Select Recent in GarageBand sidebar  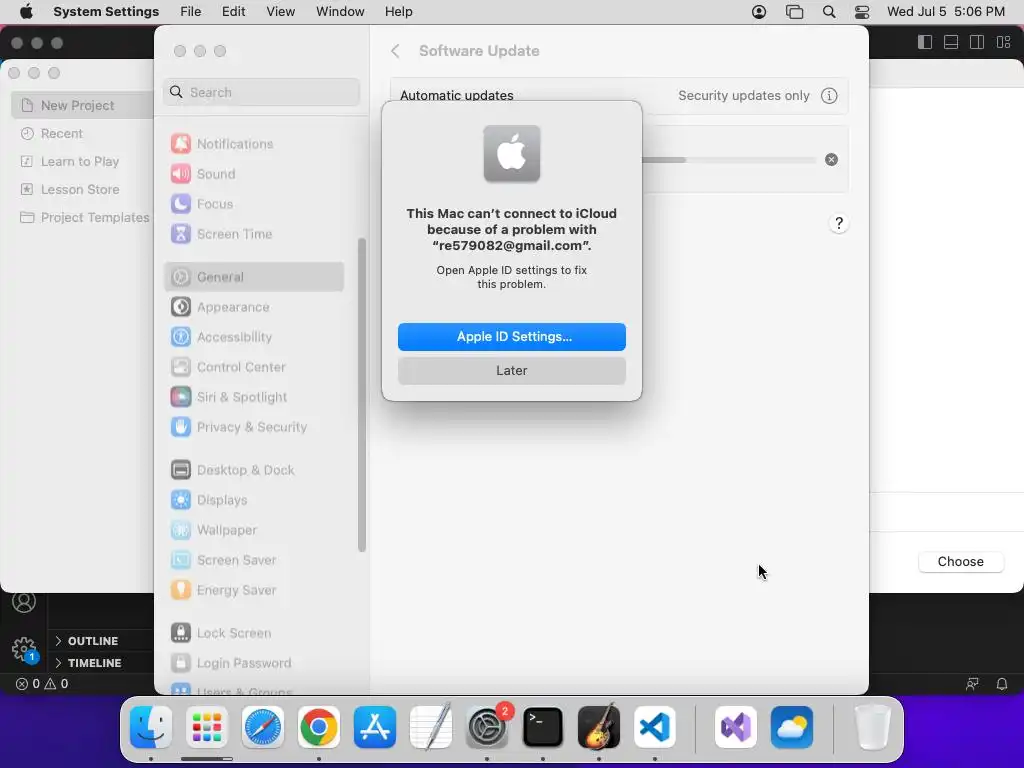(x=82, y=133)
